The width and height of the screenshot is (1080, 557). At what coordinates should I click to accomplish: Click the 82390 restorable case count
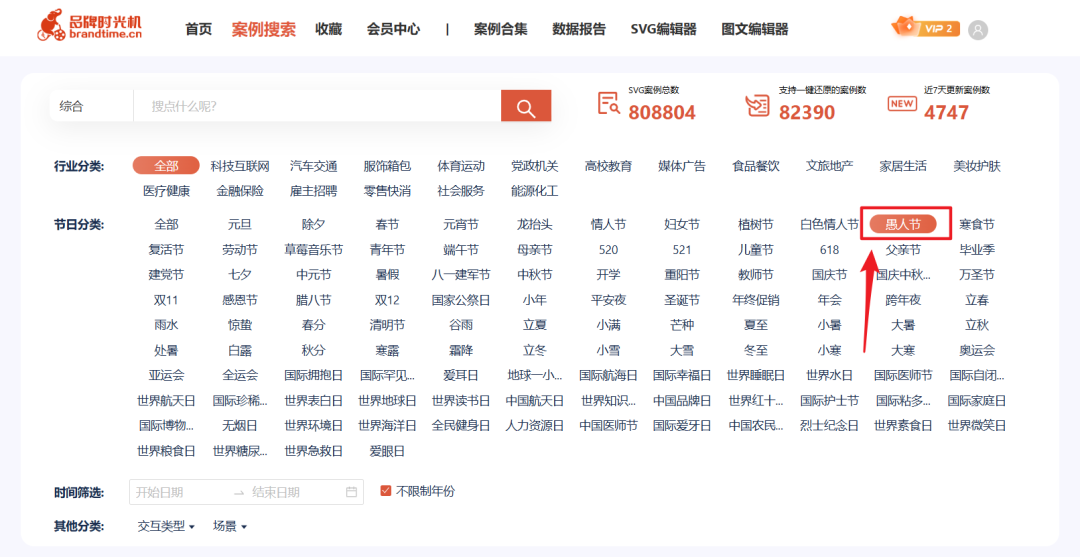[x=807, y=112]
